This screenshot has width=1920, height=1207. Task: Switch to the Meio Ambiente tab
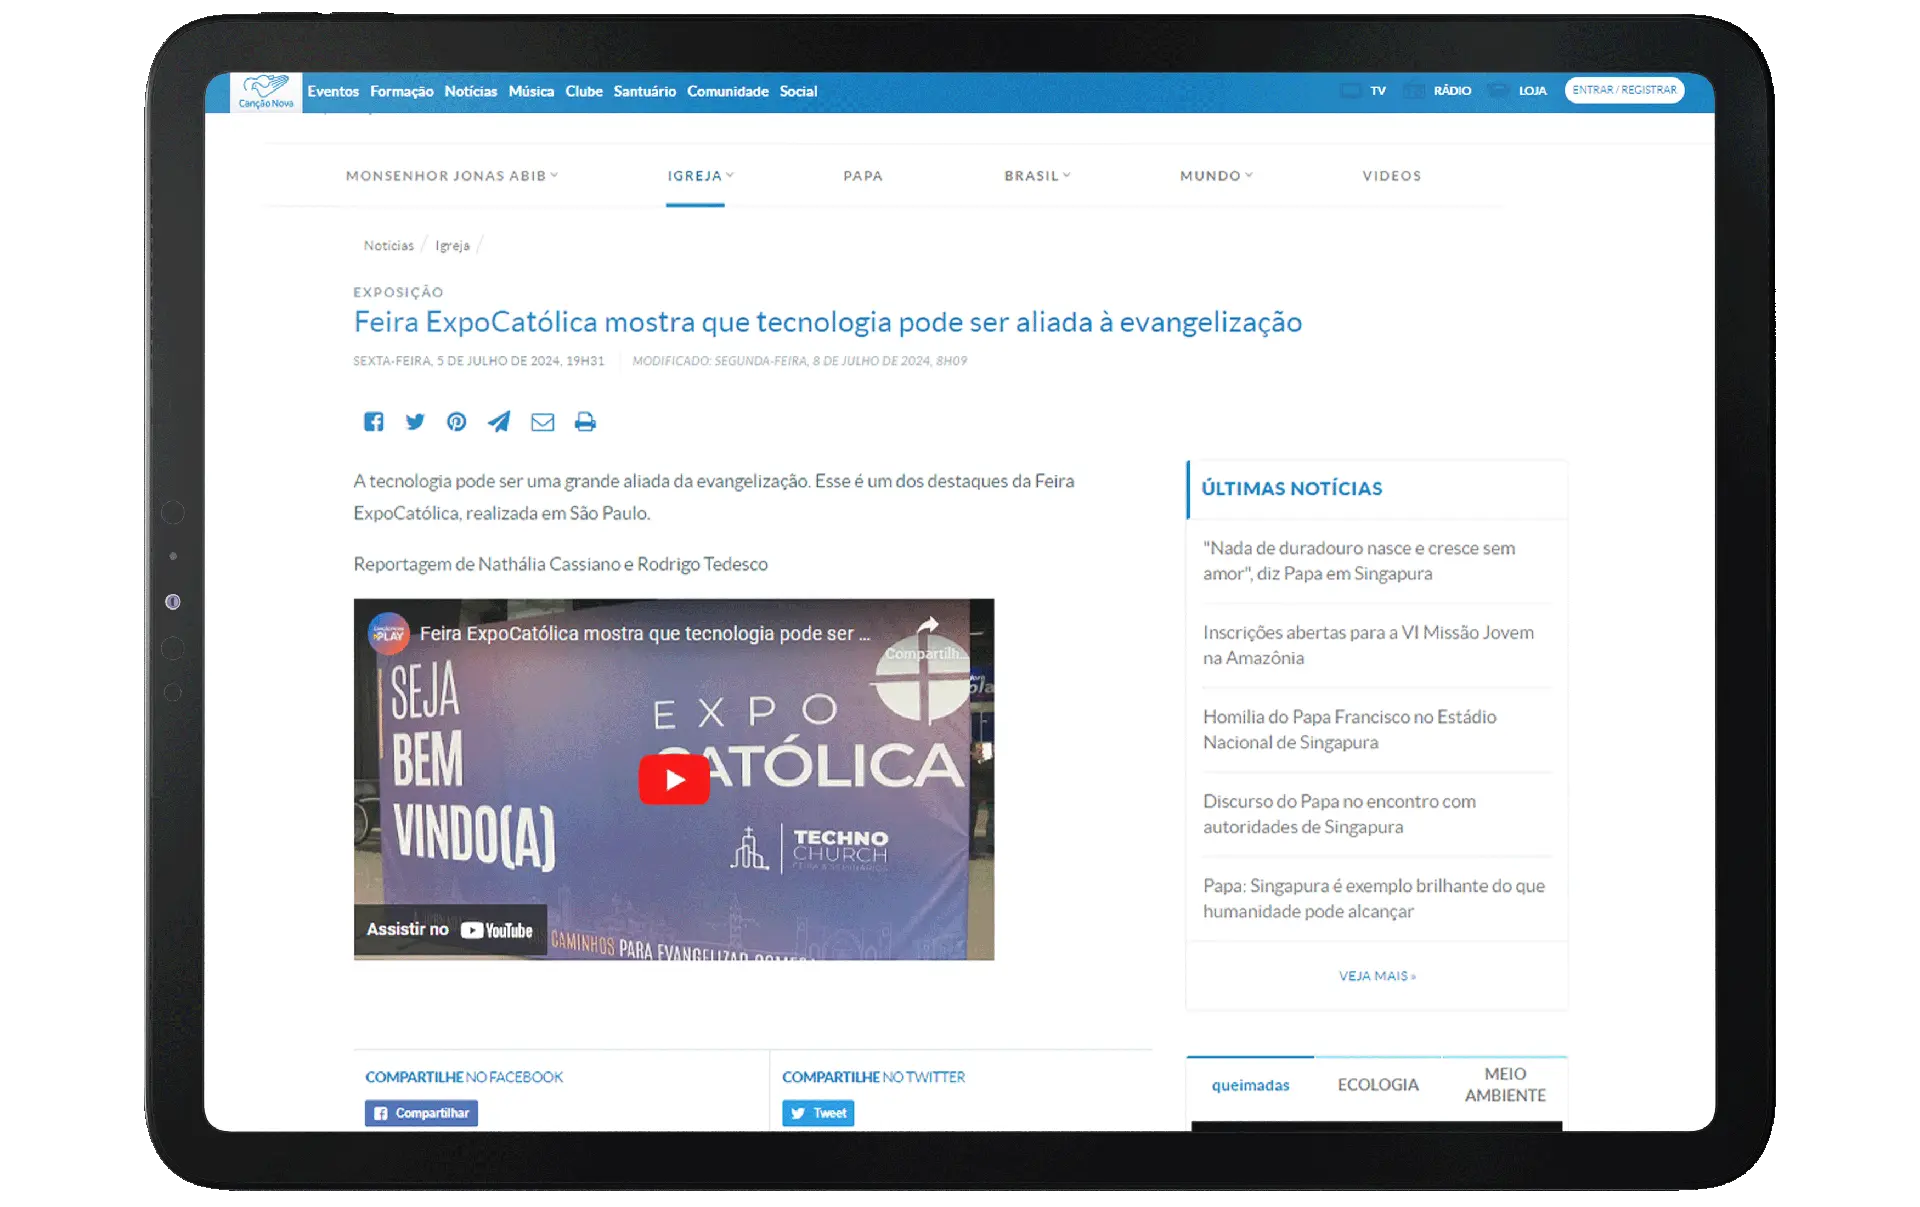tap(1504, 1085)
